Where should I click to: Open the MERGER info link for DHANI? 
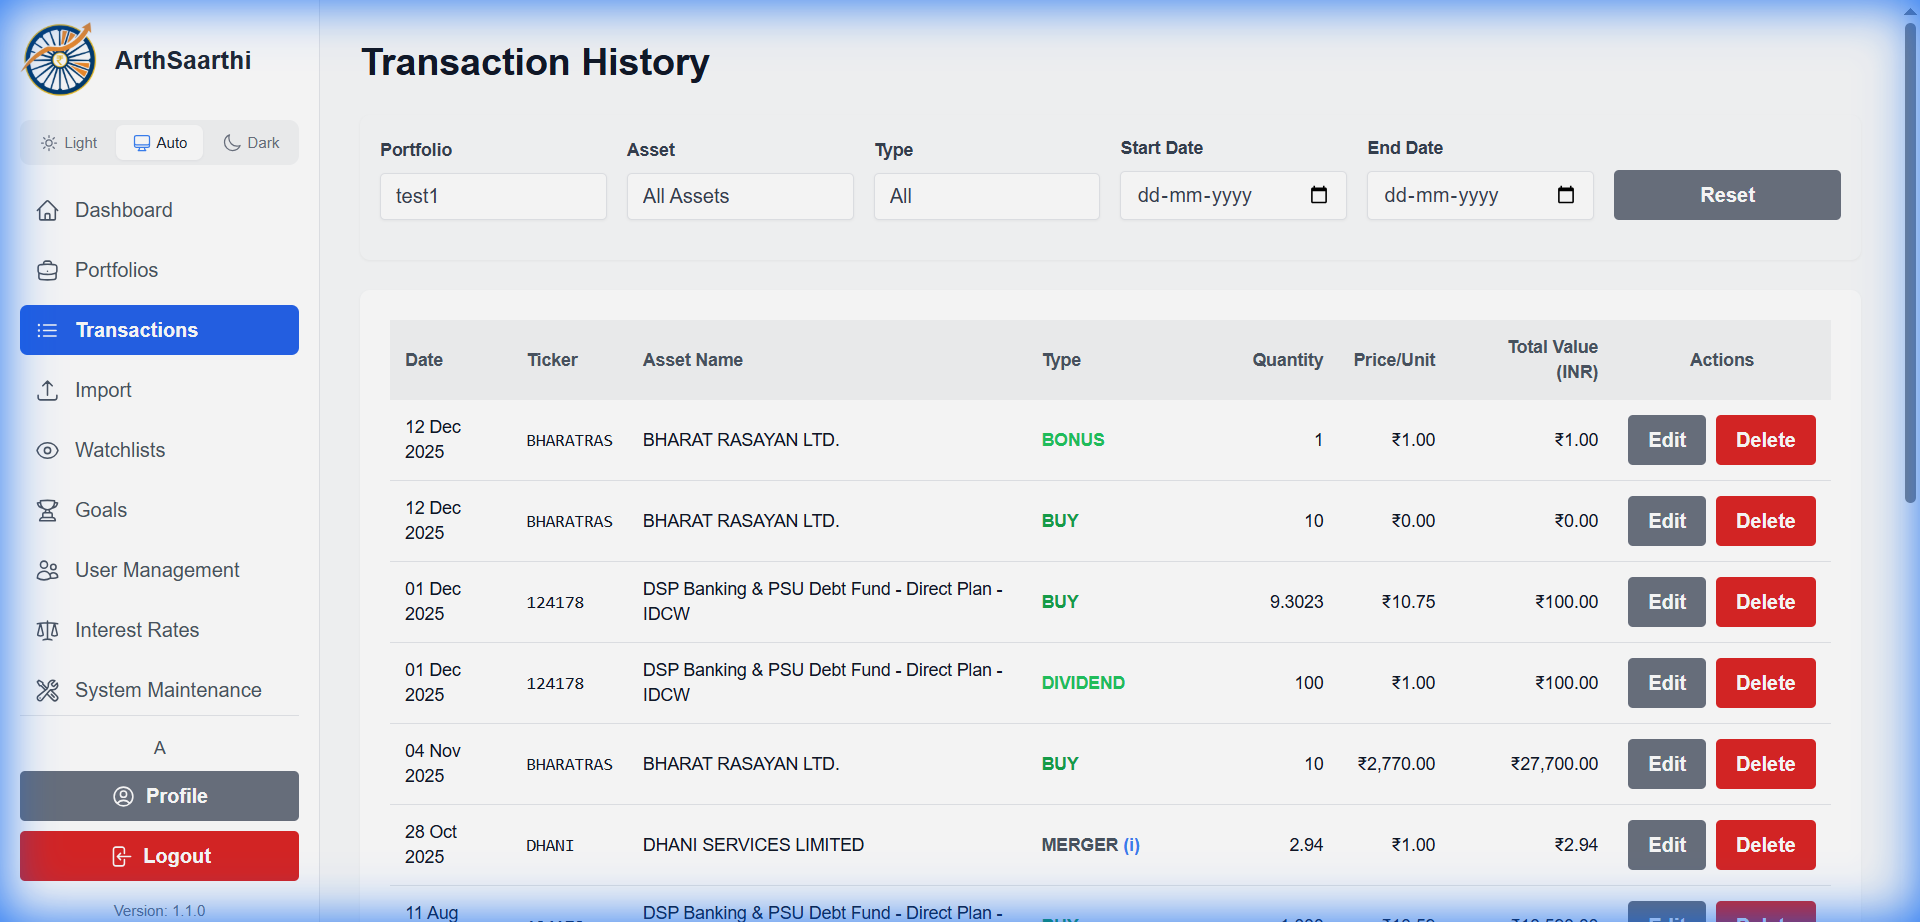click(x=1131, y=845)
